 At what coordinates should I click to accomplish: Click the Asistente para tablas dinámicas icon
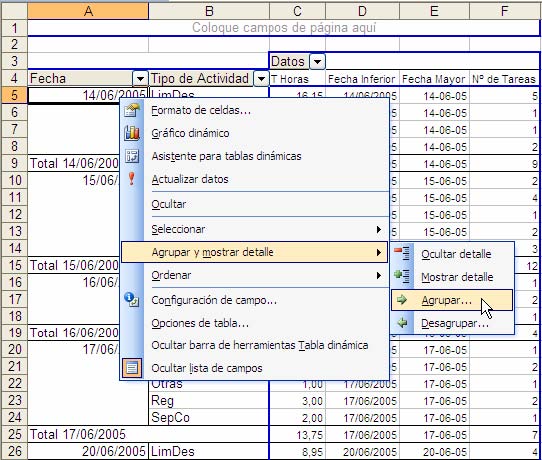[132, 156]
